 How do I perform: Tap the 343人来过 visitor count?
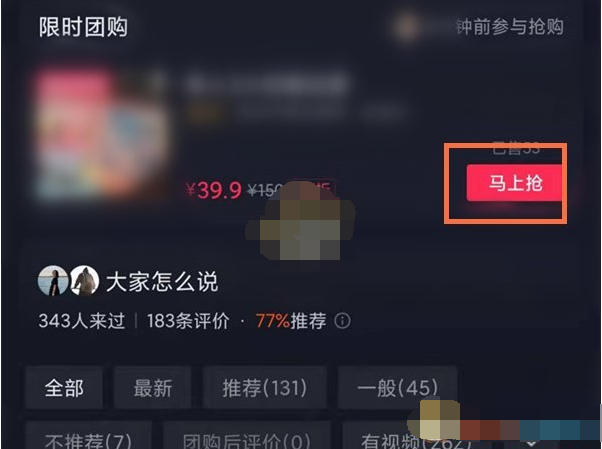pos(81,321)
